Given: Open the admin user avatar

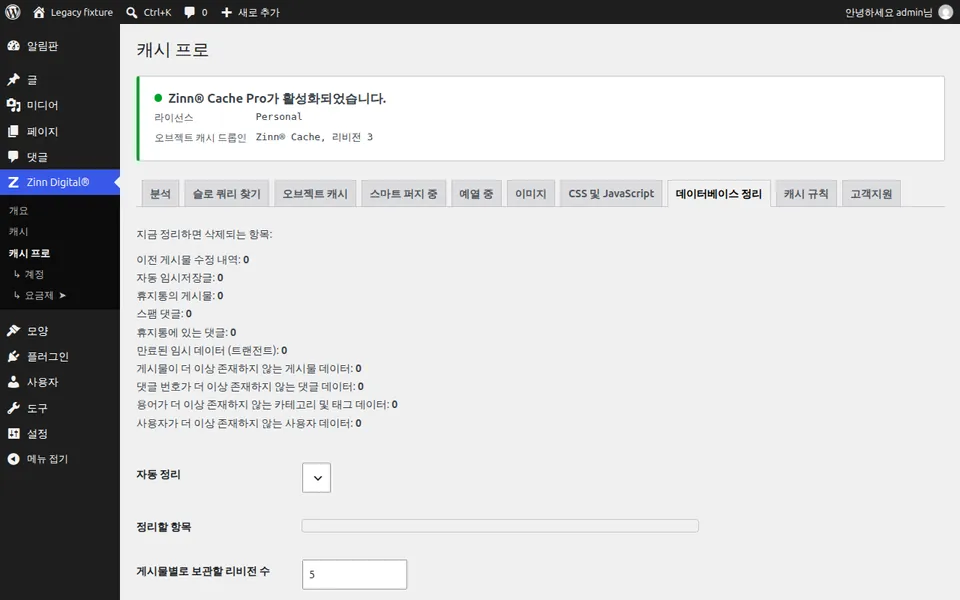Looking at the screenshot, I should 946,12.
